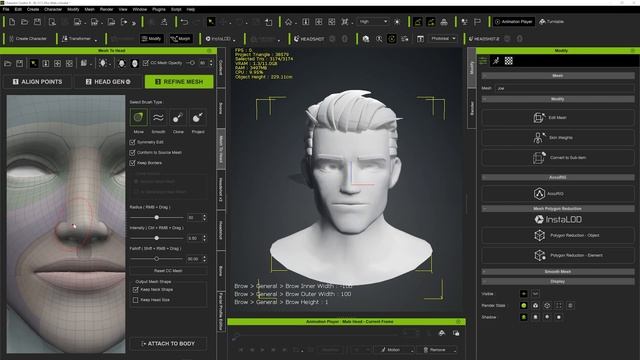Click the Reset CC Mesh button
Image resolution: width=640 pixels, height=360 pixels.
click(x=168, y=271)
